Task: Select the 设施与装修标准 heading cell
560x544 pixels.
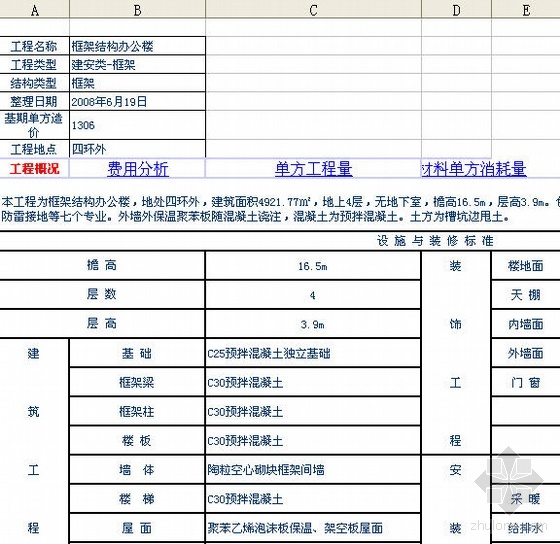Action: (435, 241)
